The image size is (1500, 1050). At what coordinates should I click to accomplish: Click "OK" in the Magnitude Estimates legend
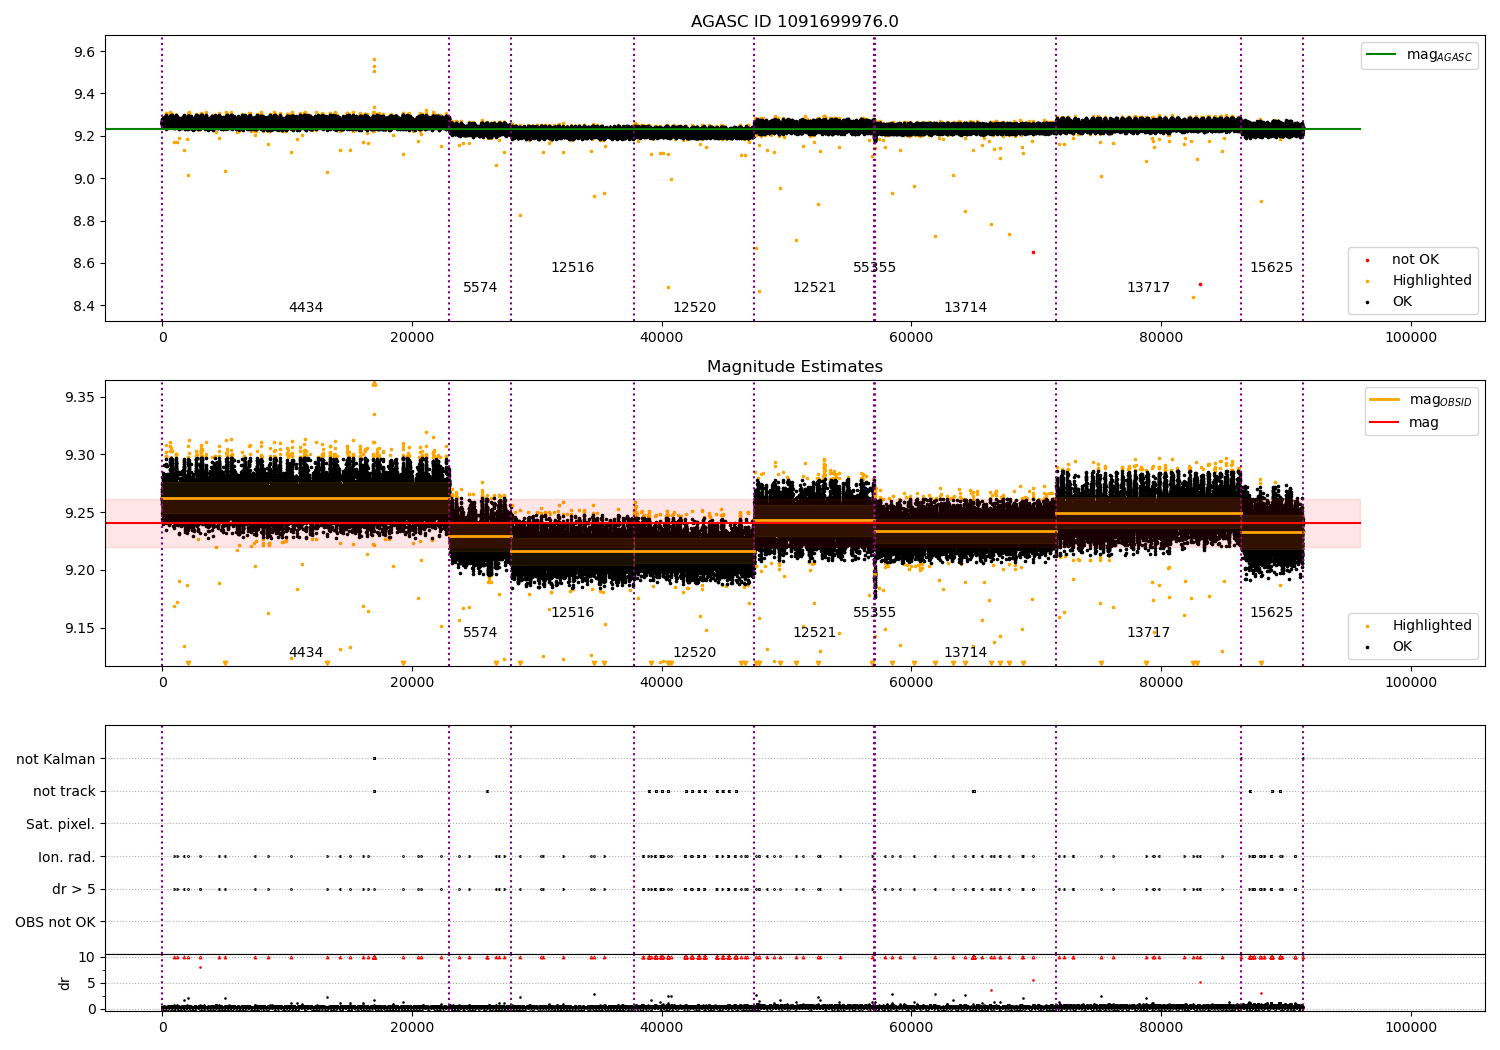[1402, 647]
